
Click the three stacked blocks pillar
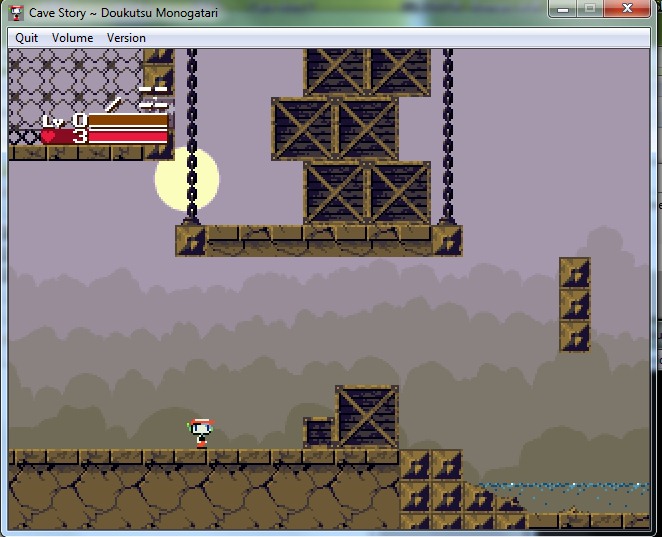coord(575,305)
